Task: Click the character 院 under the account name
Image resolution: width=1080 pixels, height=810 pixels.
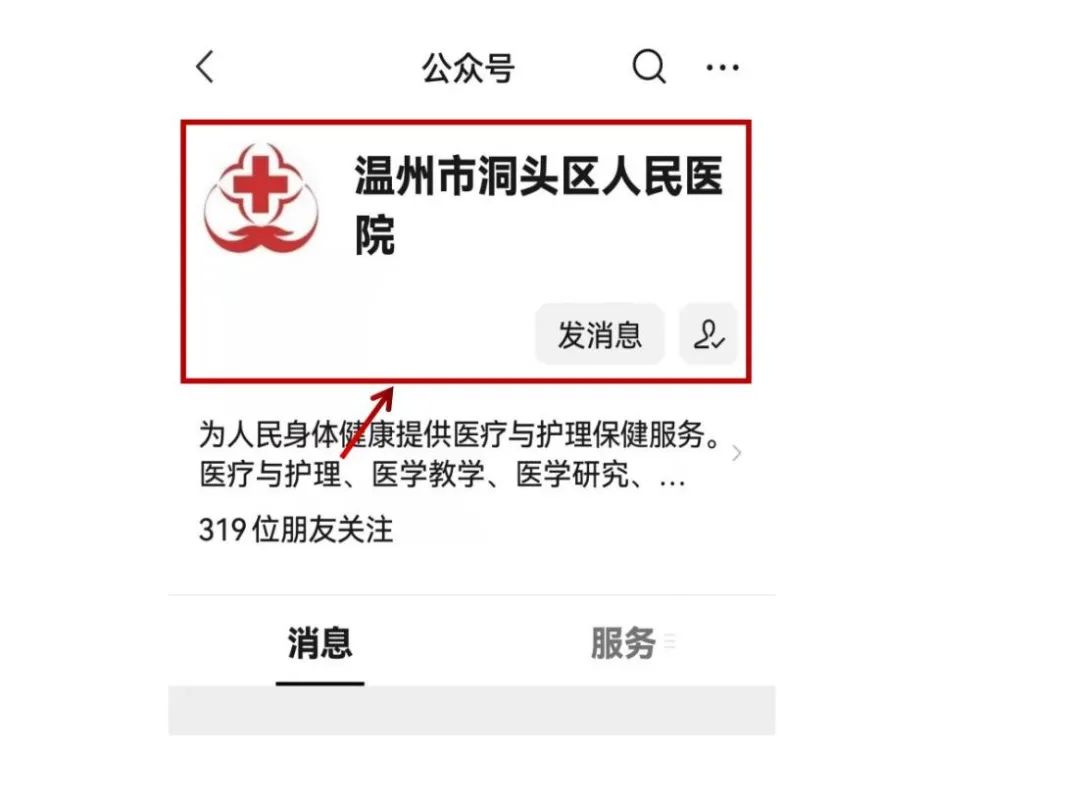Action: tap(375, 236)
